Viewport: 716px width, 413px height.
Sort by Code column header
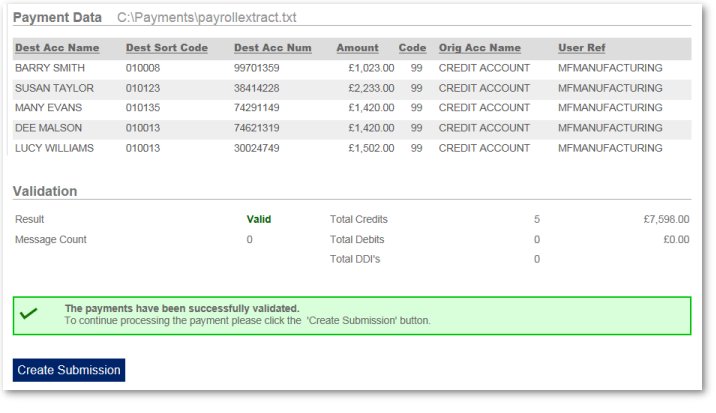click(x=412, y=48)
